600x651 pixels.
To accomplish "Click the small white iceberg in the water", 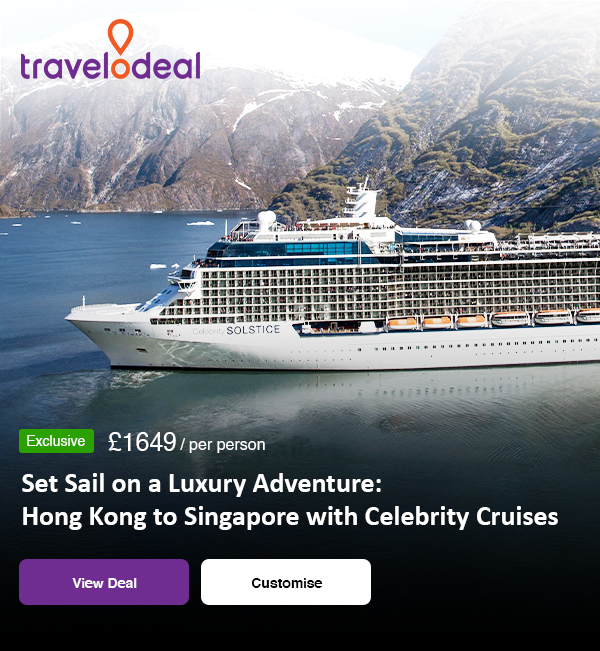I will 200,223.
